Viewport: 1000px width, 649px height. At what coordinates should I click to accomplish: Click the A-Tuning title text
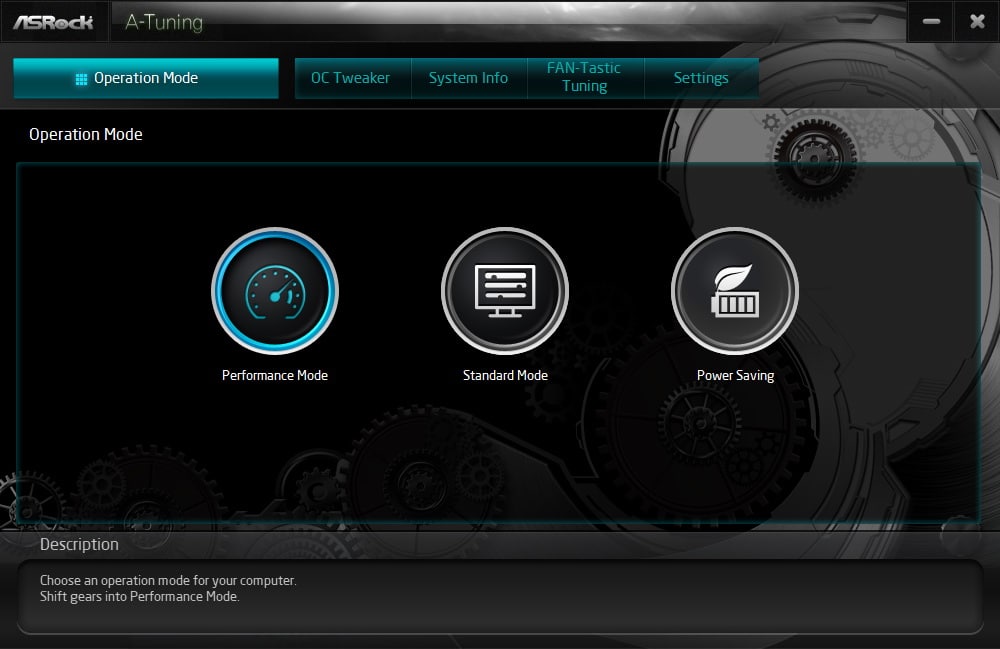click(x=164, y=22)
